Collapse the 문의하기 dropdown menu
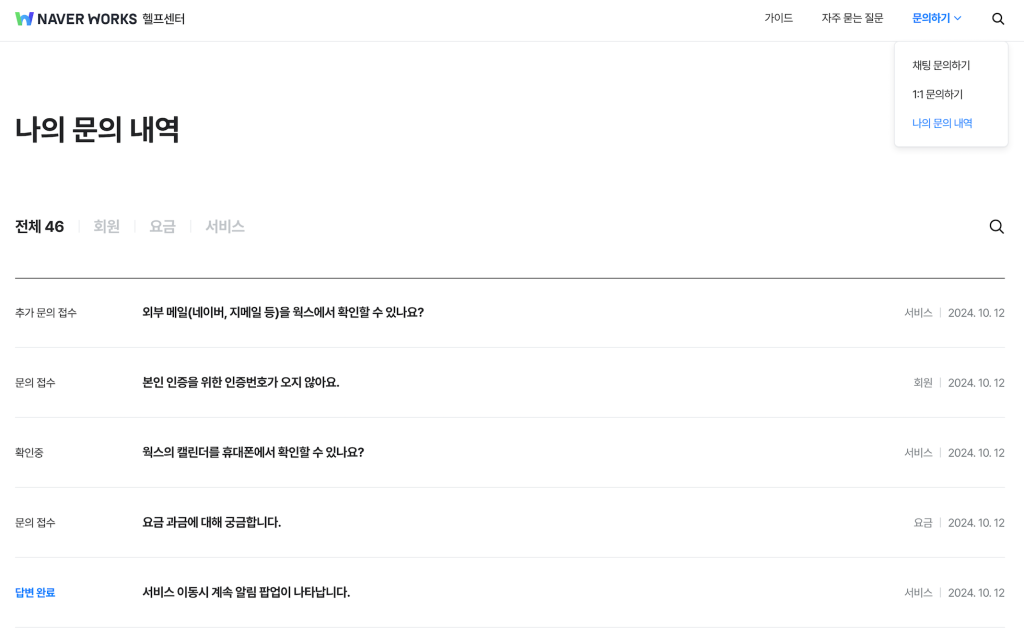1024x632 pixels. 936,19
